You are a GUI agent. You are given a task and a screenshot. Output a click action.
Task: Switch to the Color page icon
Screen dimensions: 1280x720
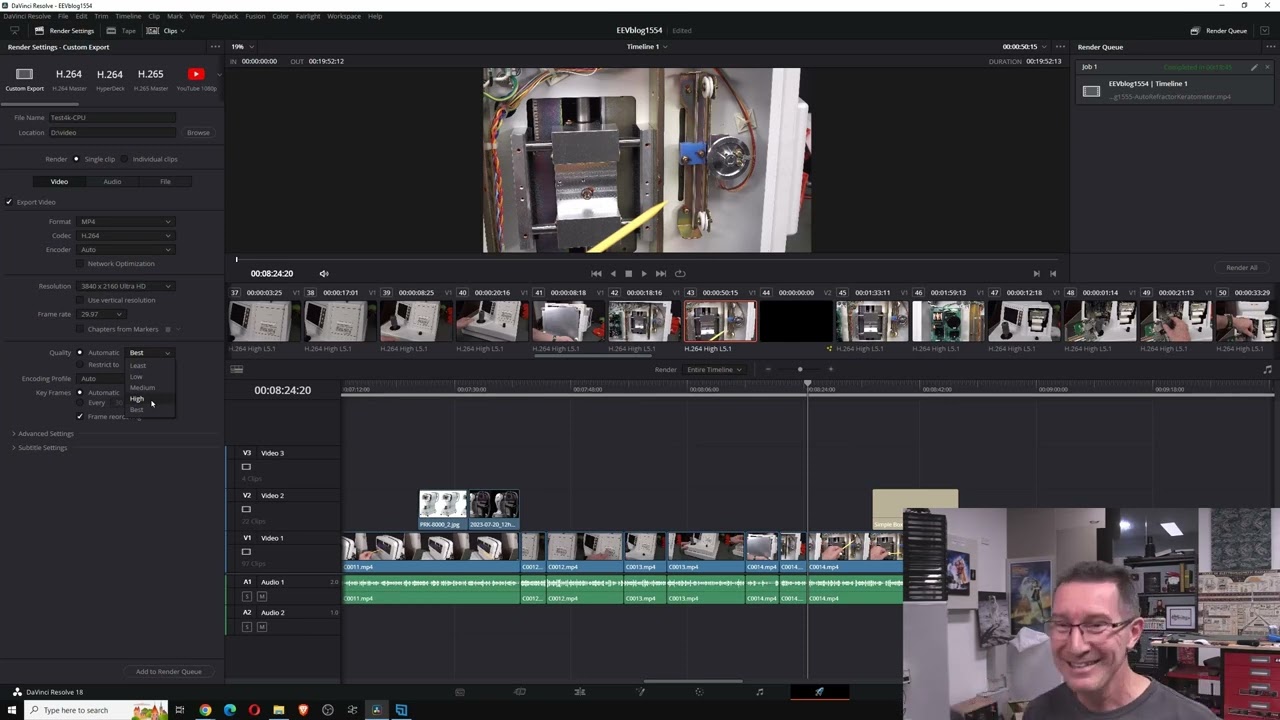(x=699, y=692)
